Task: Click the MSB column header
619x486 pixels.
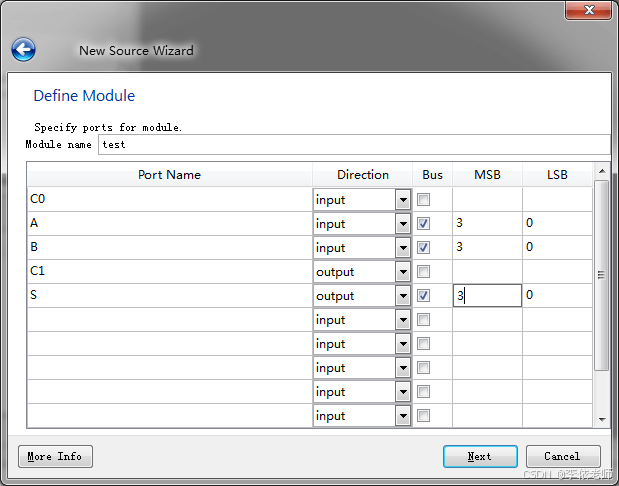Action: [487, 175]
